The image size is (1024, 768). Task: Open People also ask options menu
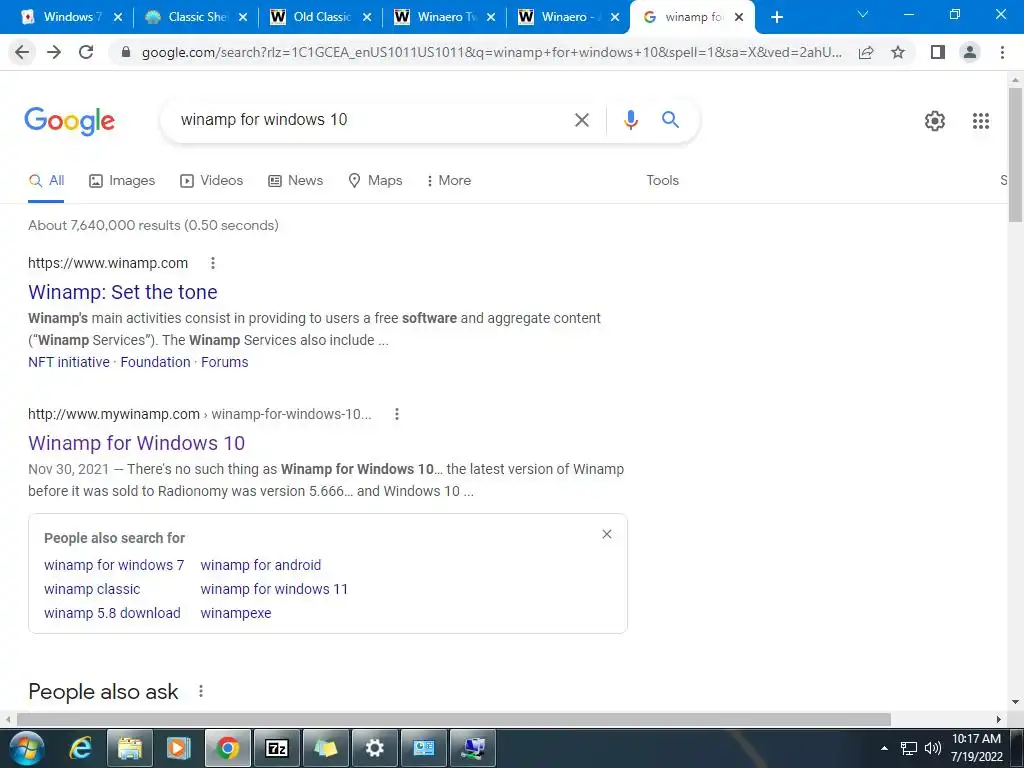coord(201,691)
